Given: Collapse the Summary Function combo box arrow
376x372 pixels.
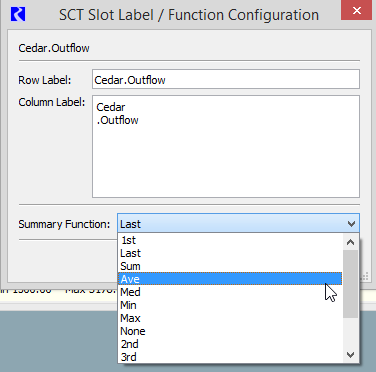Looking at the screenshot, I should [x=351, y=224].
